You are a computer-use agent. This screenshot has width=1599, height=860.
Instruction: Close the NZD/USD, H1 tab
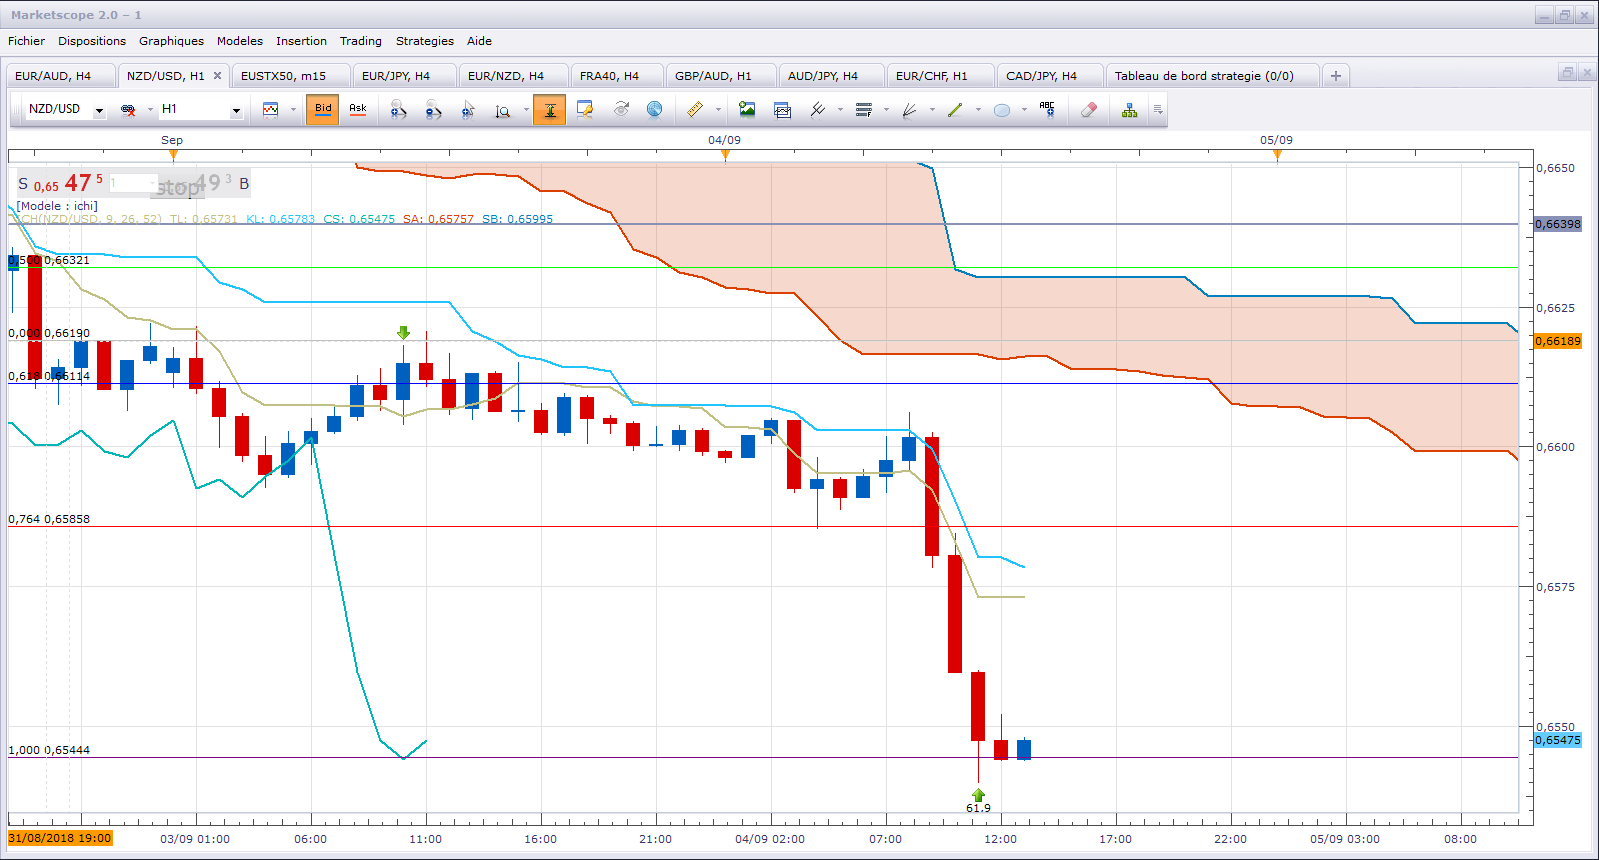coord(217,75)
